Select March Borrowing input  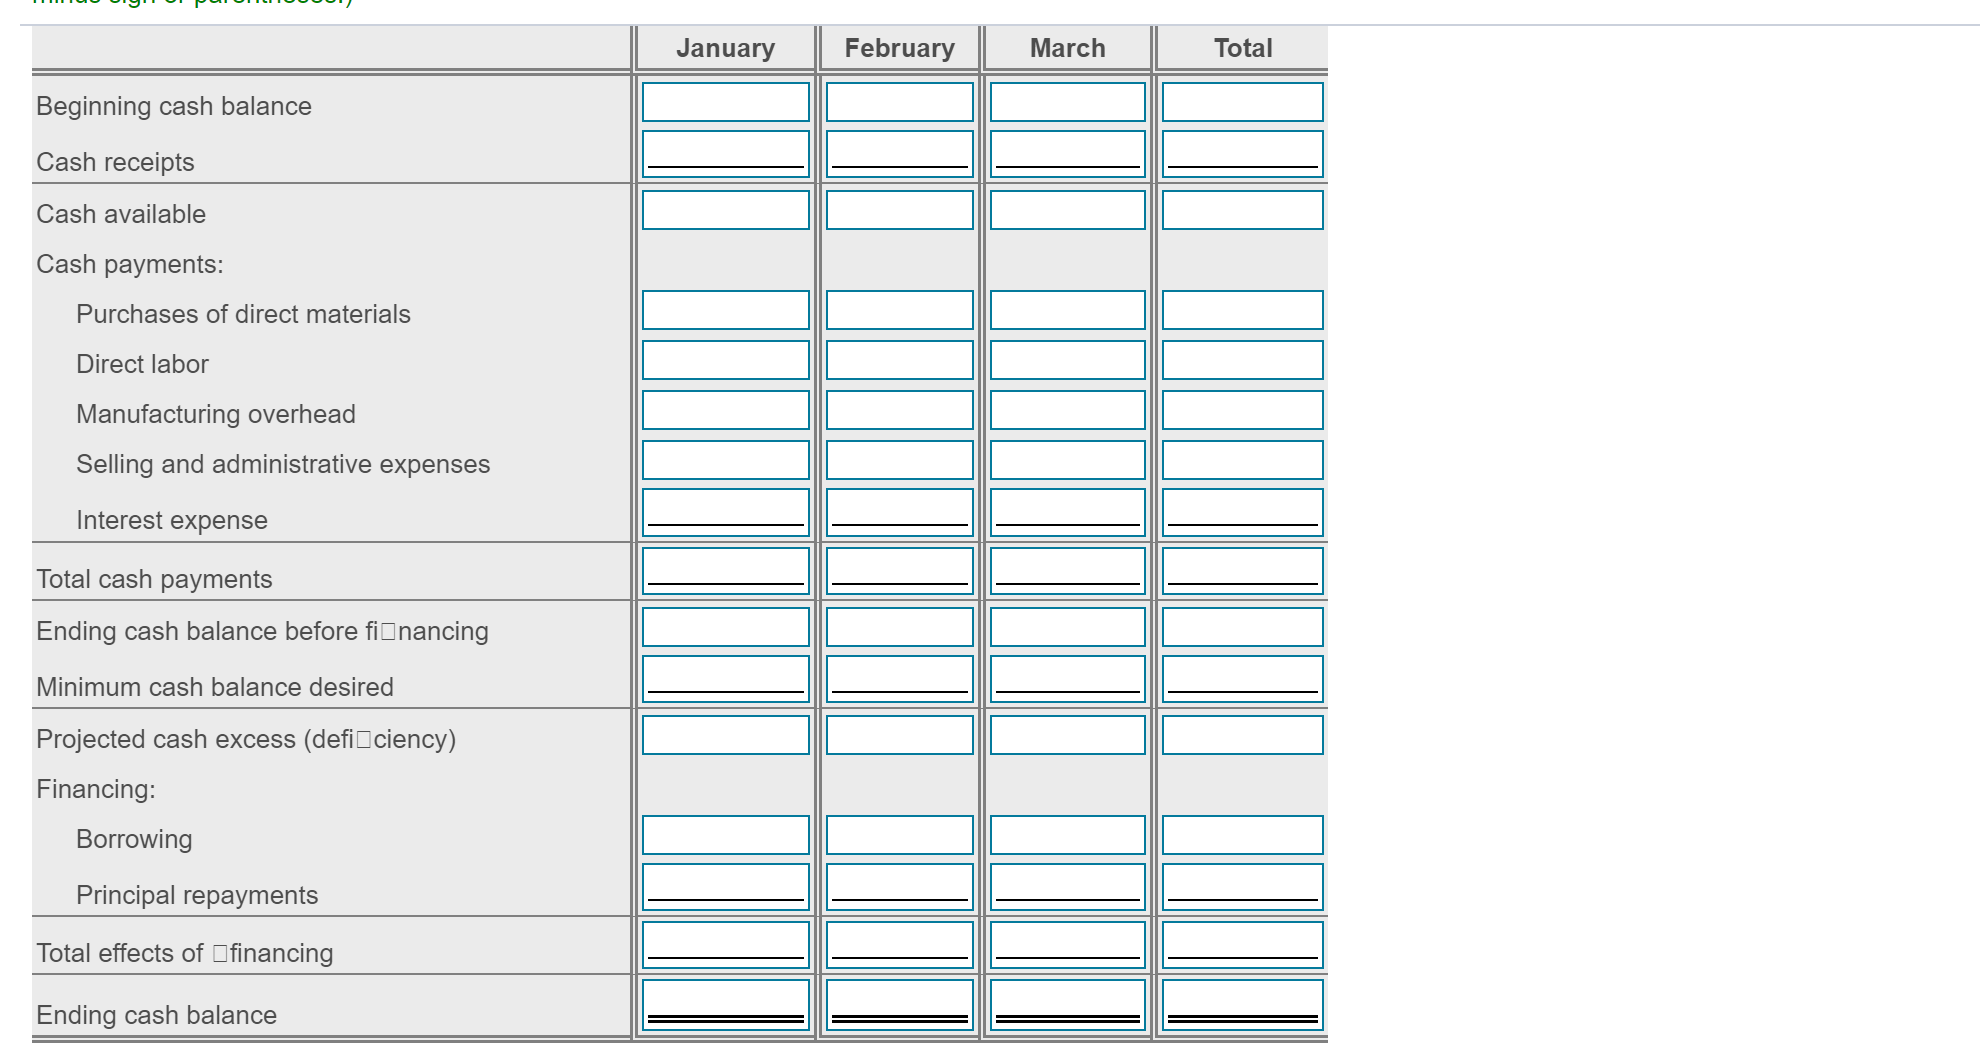1067,835
